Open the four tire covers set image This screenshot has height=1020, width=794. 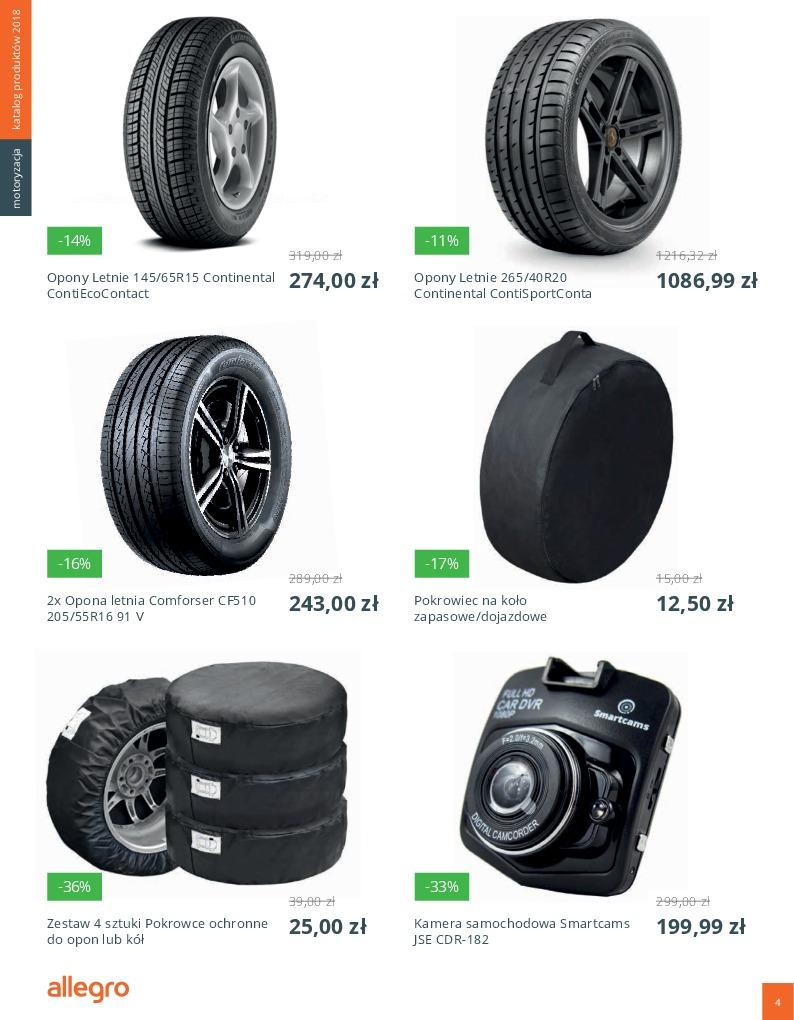pos(196,773)
